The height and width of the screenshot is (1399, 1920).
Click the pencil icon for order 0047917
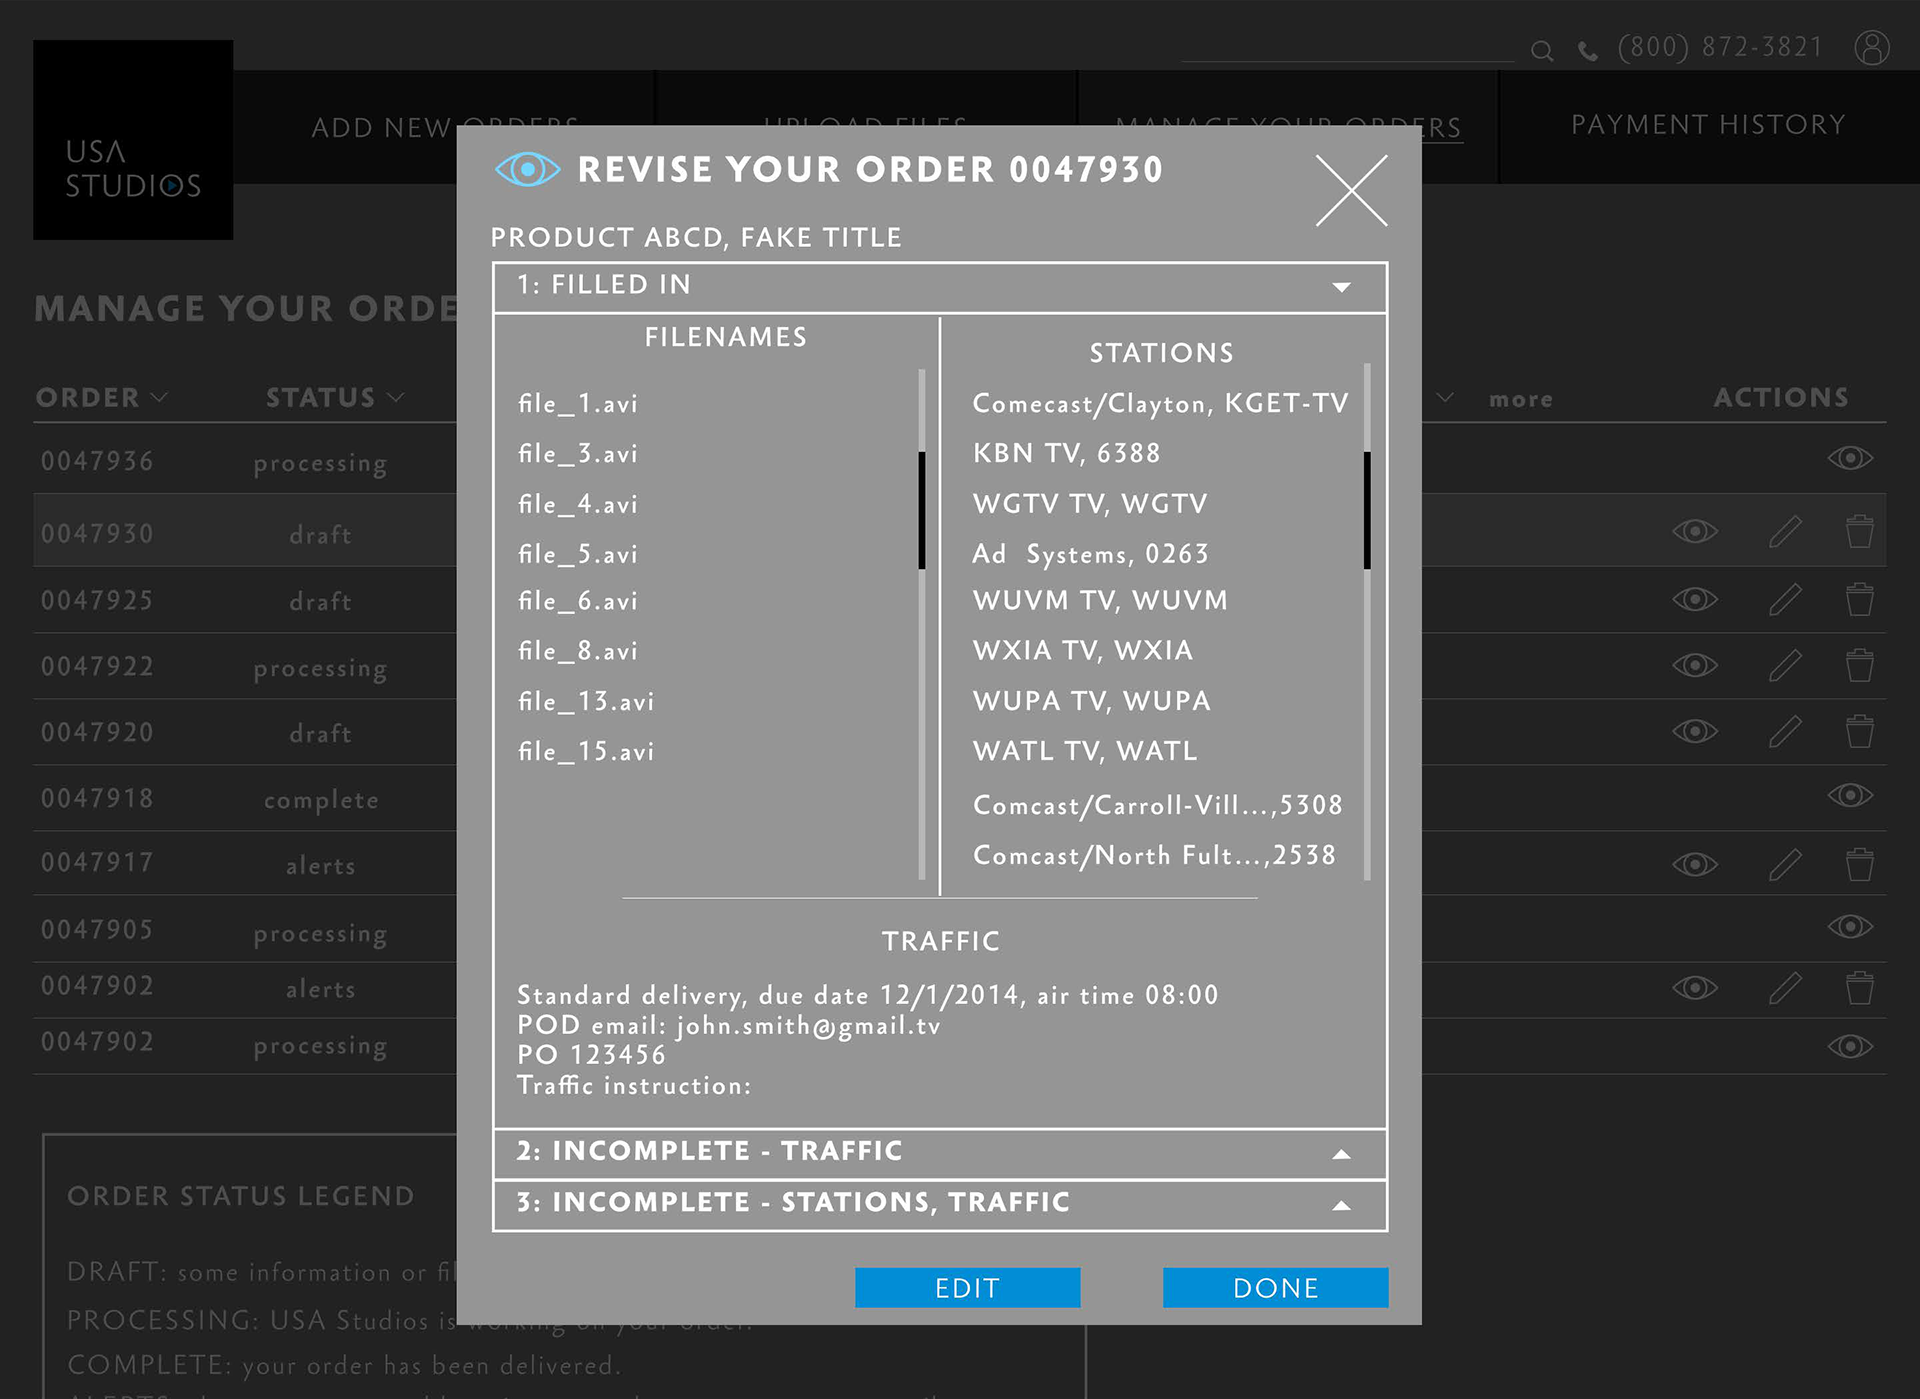pyautogui.click(x=1785, y=864)
